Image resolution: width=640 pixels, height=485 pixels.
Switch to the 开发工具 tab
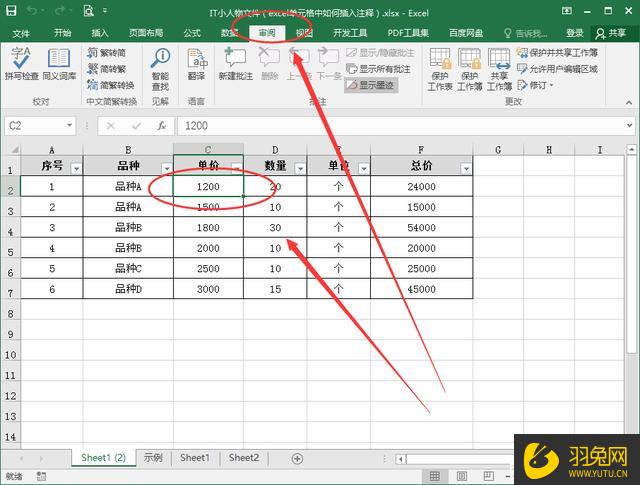(x=350, y=33)
